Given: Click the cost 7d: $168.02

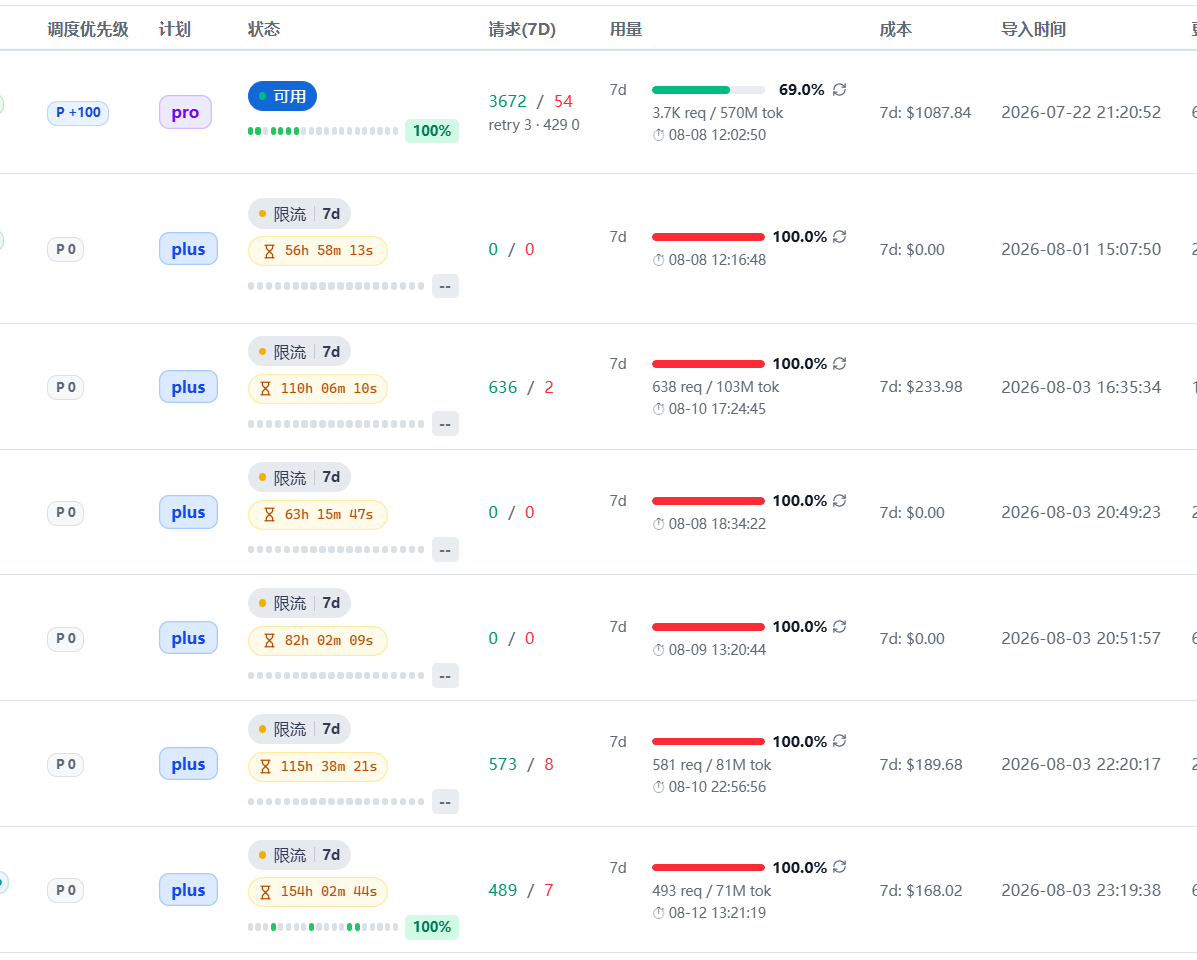Looking at the screenshot, I should [x=921, y=891].
